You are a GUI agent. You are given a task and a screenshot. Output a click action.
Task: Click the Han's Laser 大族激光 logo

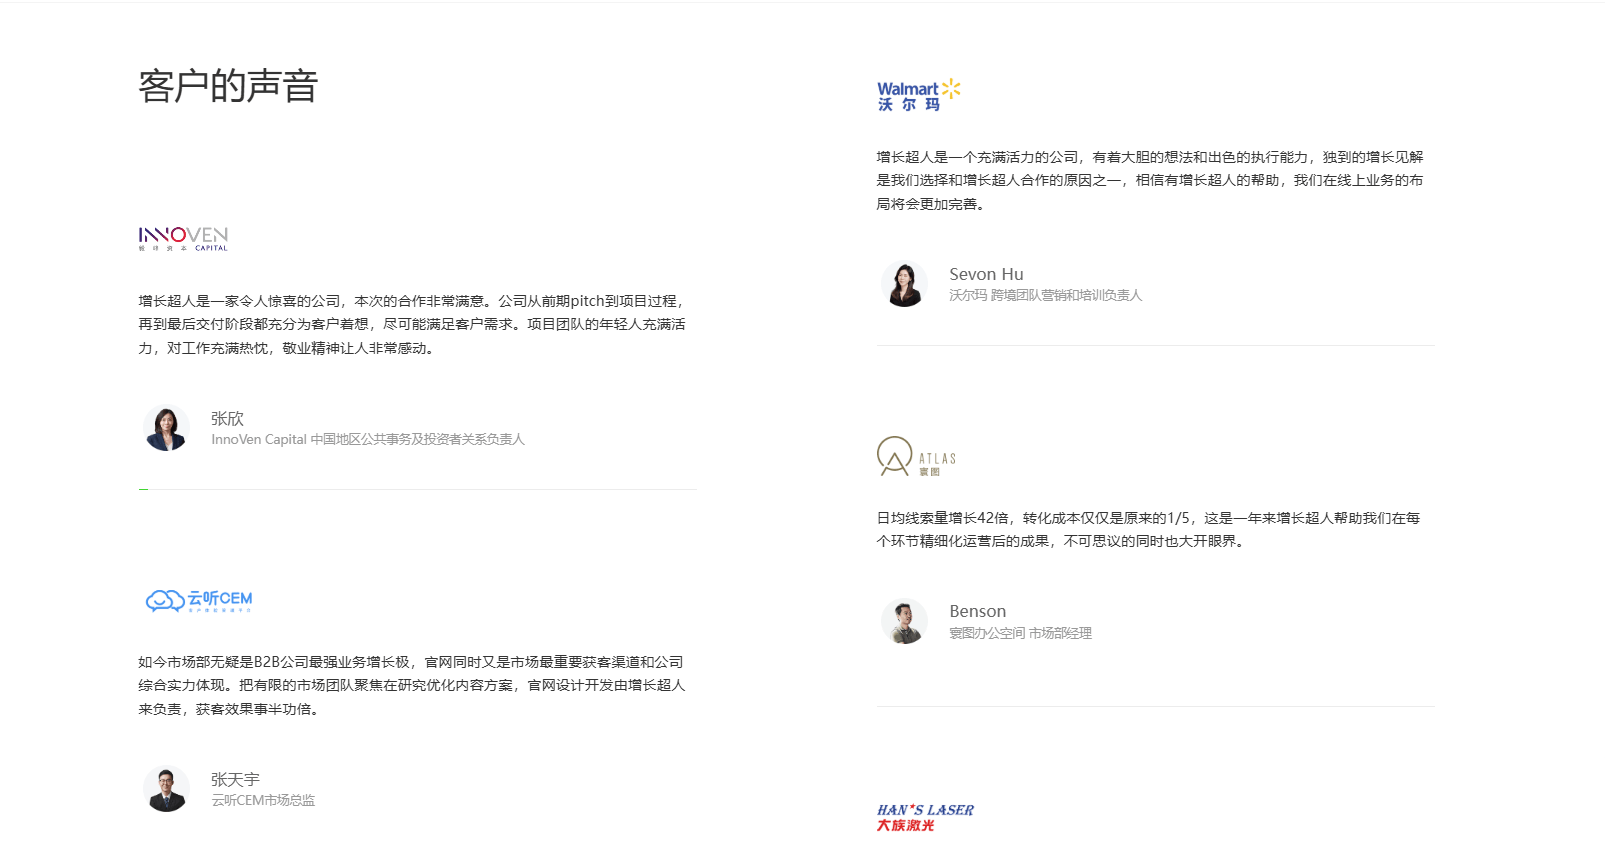925,817
